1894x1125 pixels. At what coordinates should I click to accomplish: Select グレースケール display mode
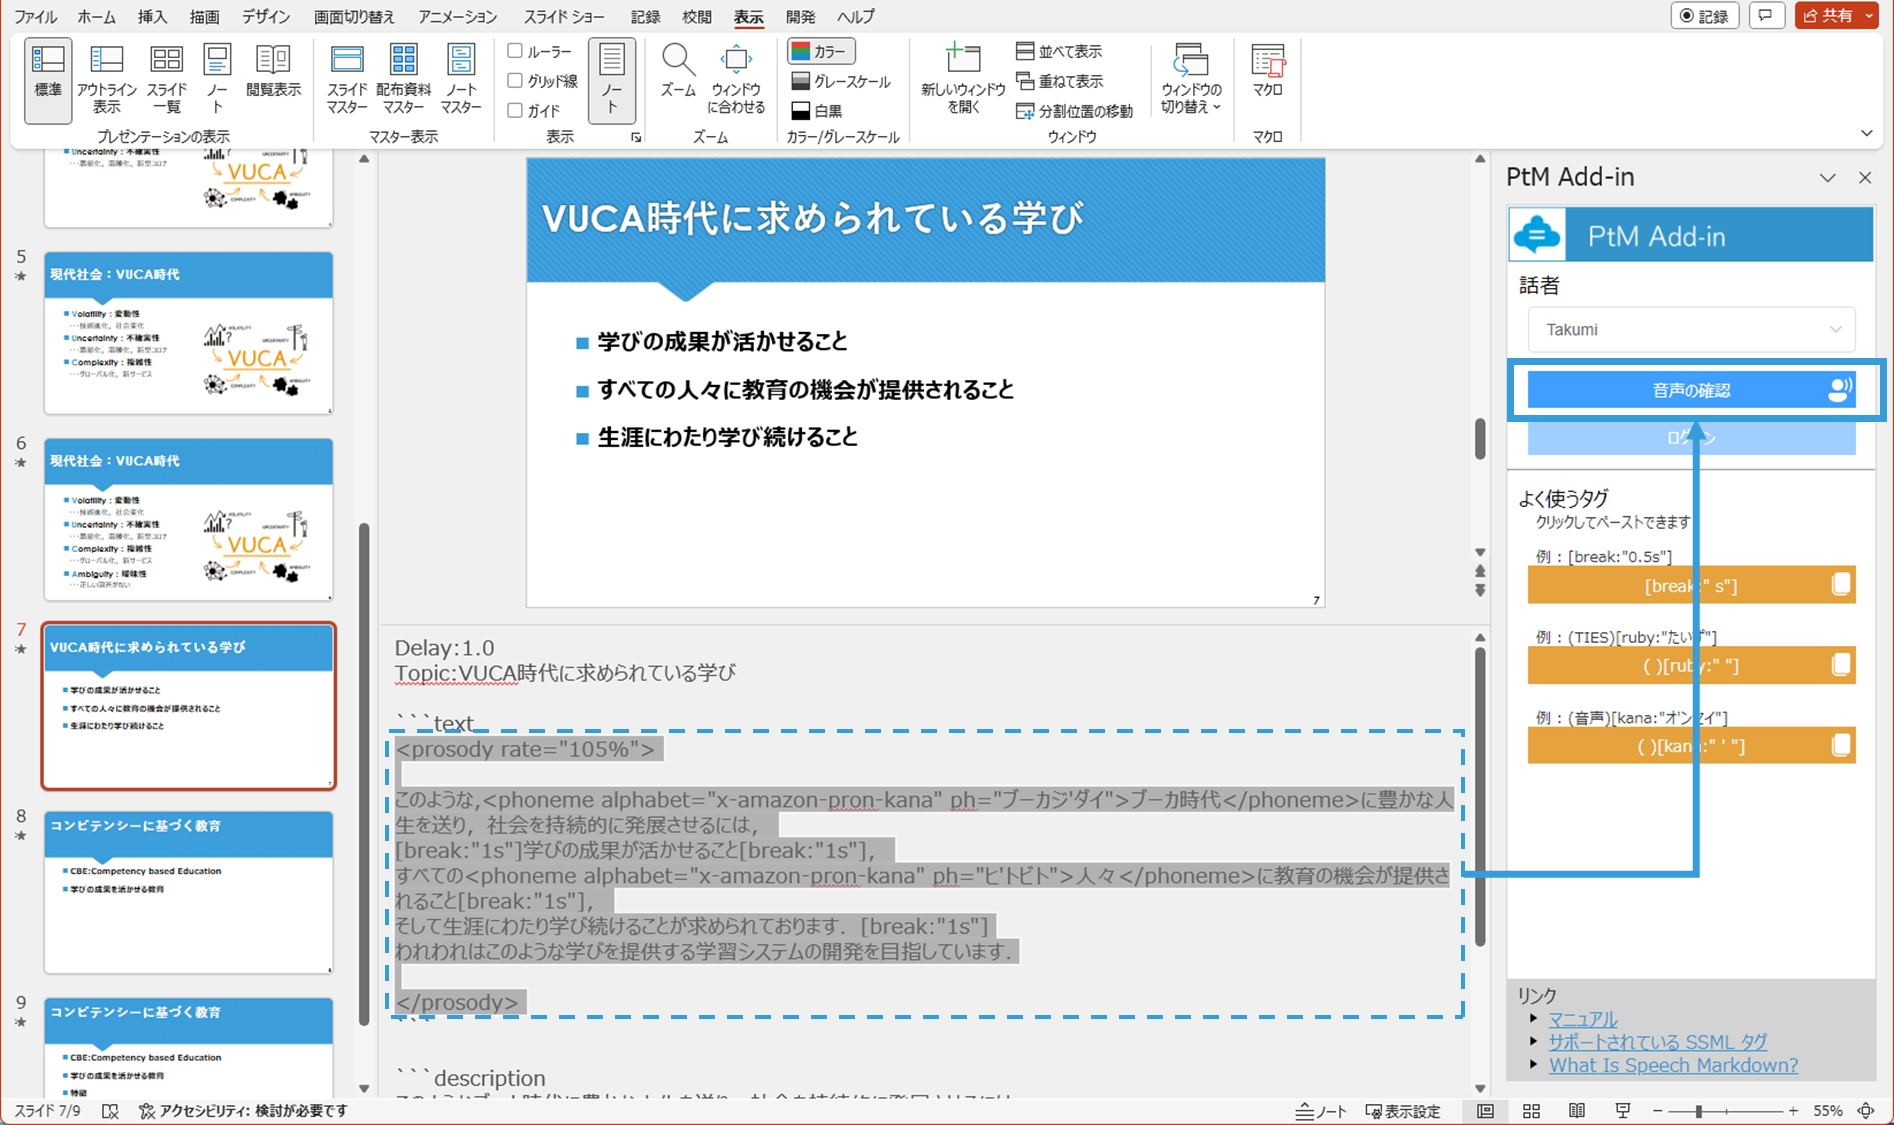click(839, 81)
